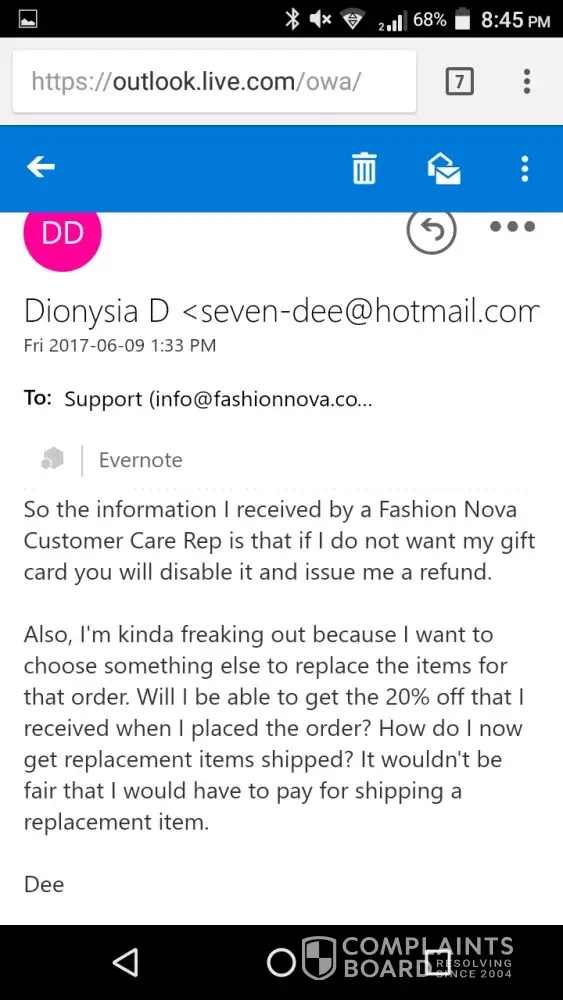Tap Android home circle button
Image resolution: width=563 pixels, height=1000 pixels.
pos(281,962)
